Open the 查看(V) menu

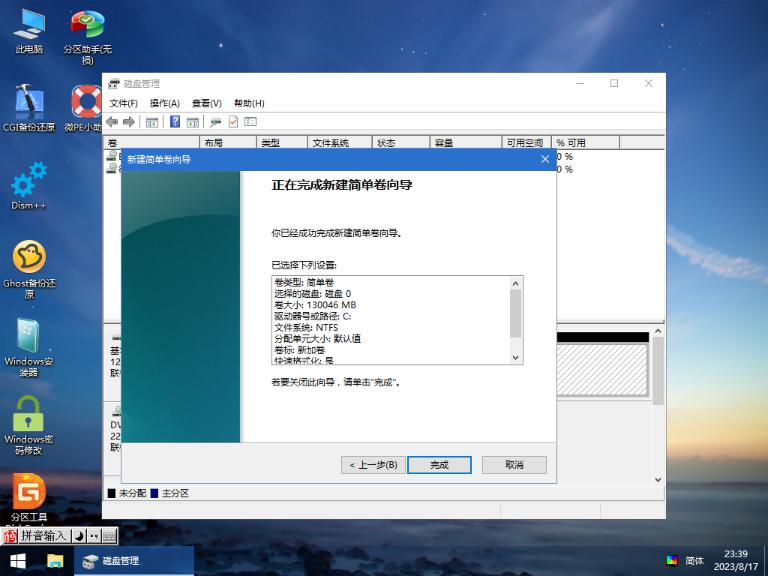[206, 103]
